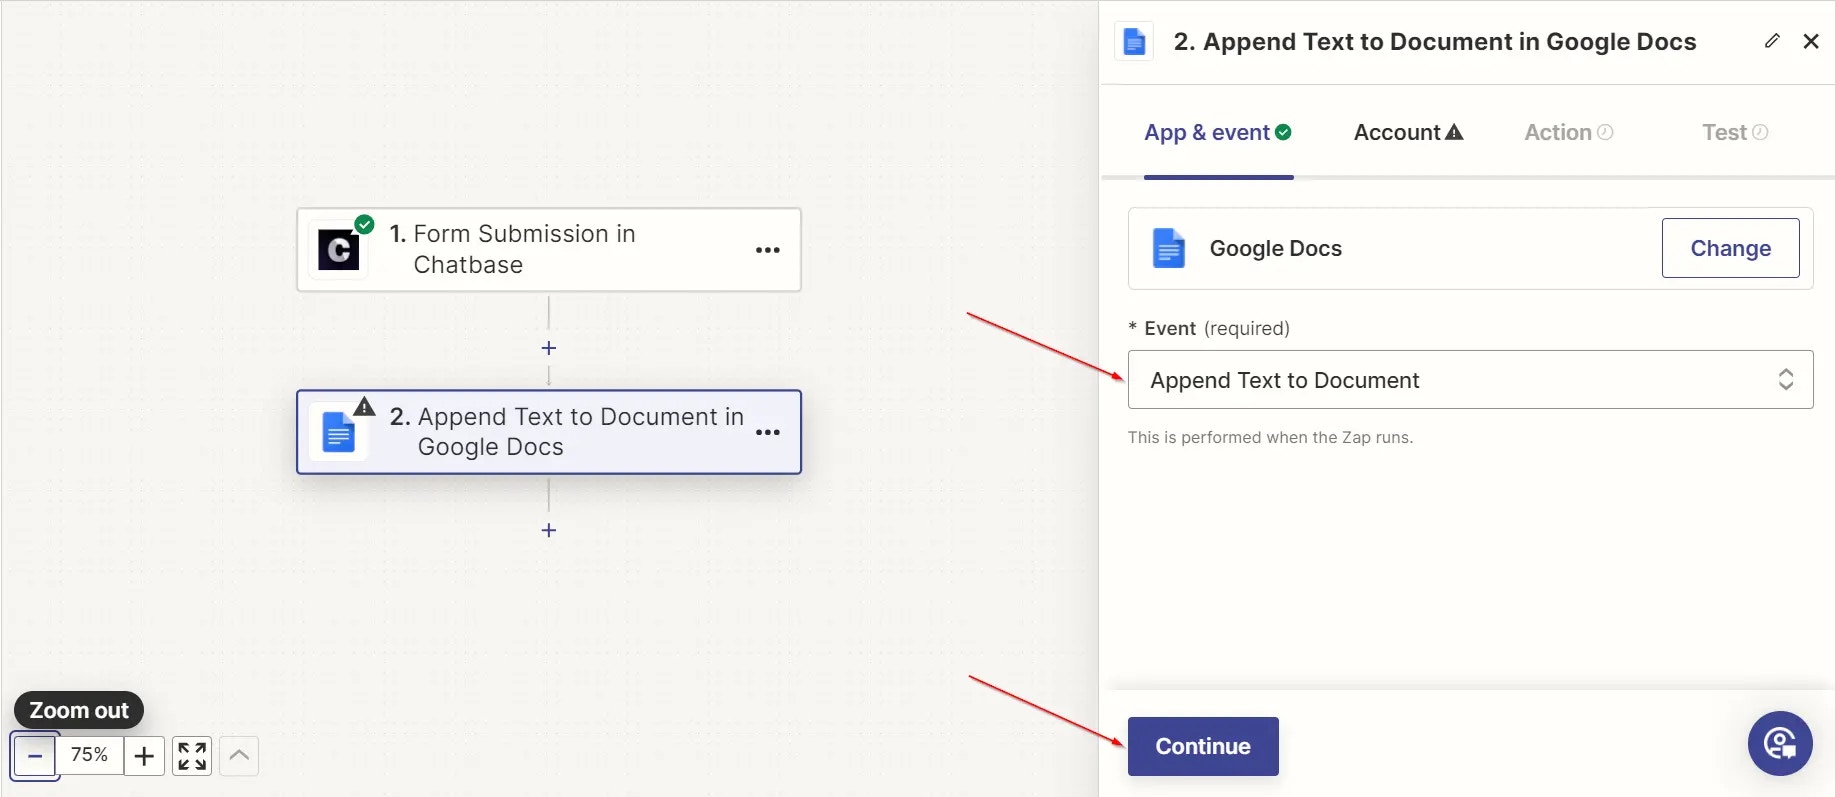Zoom out the canvas with minus button

coord(34,756)
